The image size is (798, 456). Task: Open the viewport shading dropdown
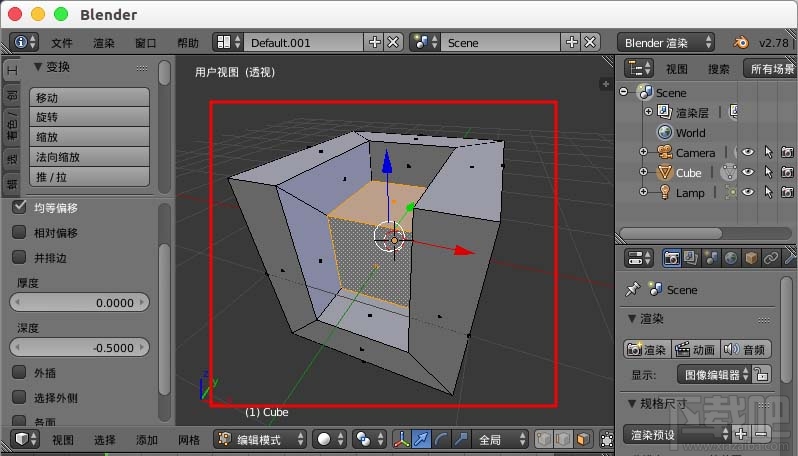pyautogui.click(x=329, y=439)
